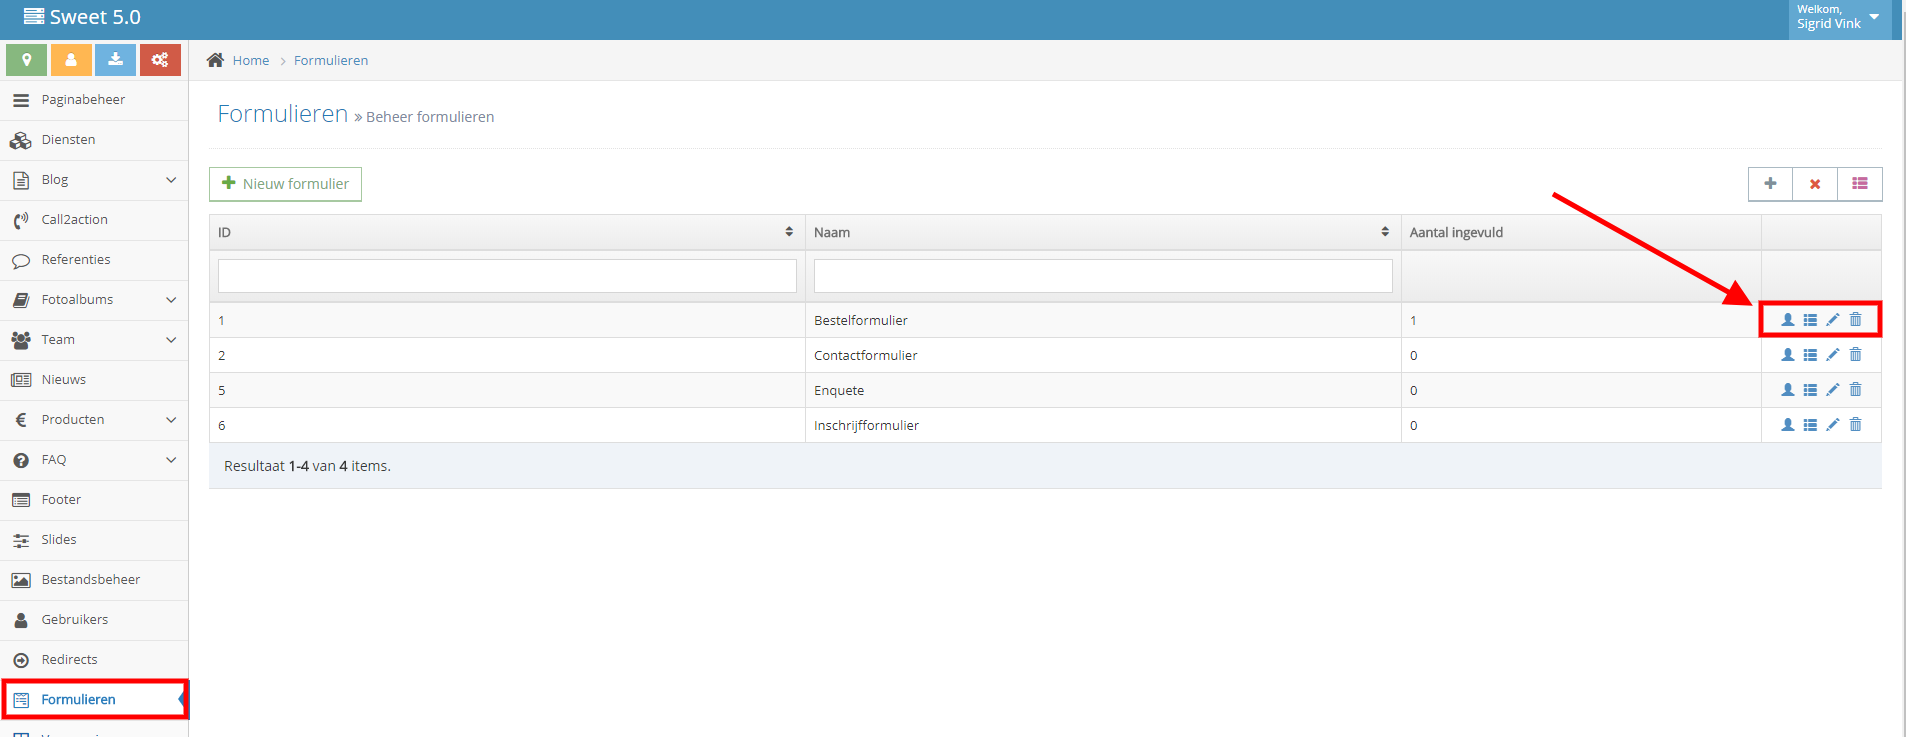Click the orange user button
Screen dimensions: 1906x737
point(71,60)
